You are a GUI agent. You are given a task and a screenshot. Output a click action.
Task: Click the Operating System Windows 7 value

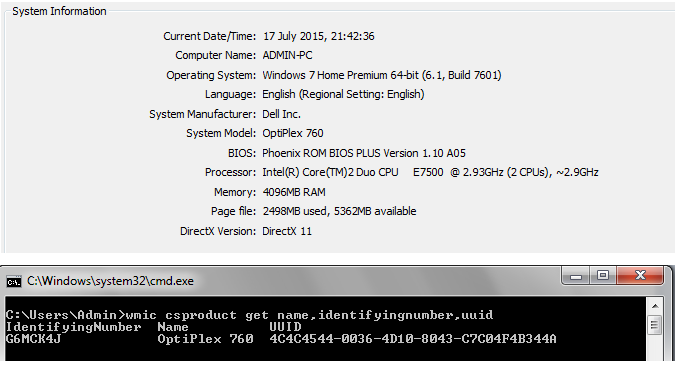pyautogui.click(x=382, y=75)
